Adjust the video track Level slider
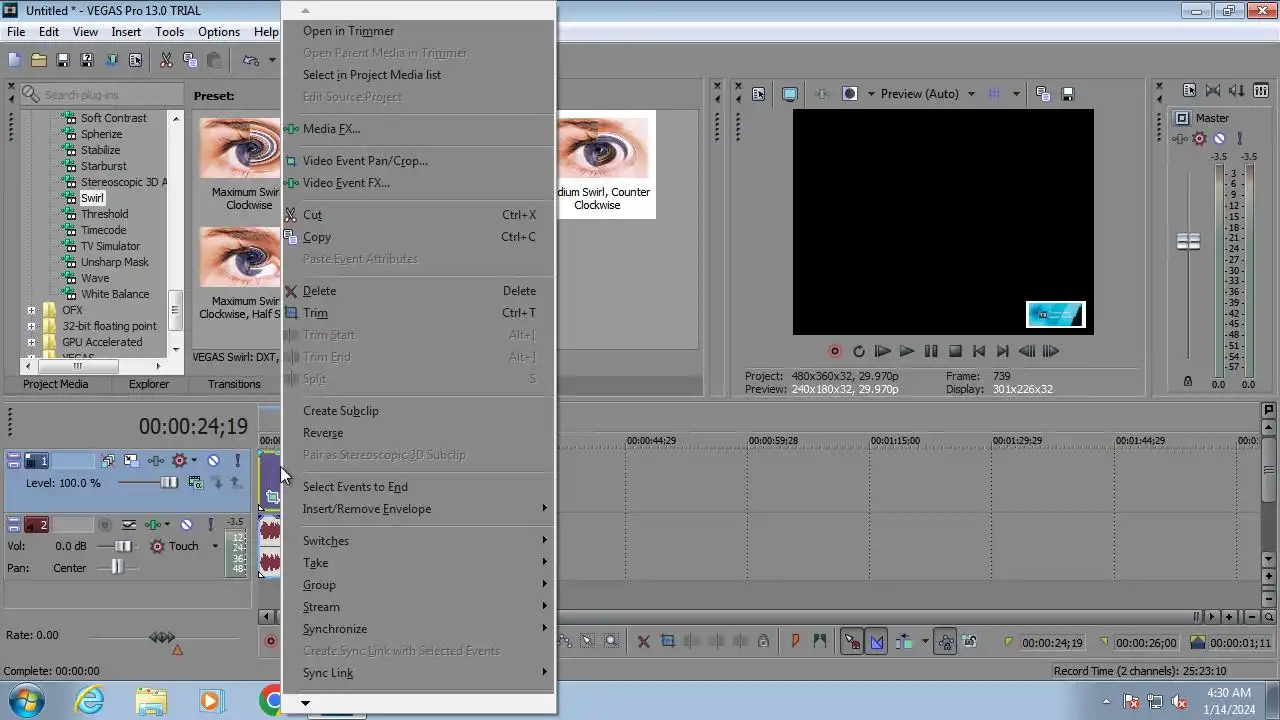Screen dimensions: 1280x720 pos(168,483)
